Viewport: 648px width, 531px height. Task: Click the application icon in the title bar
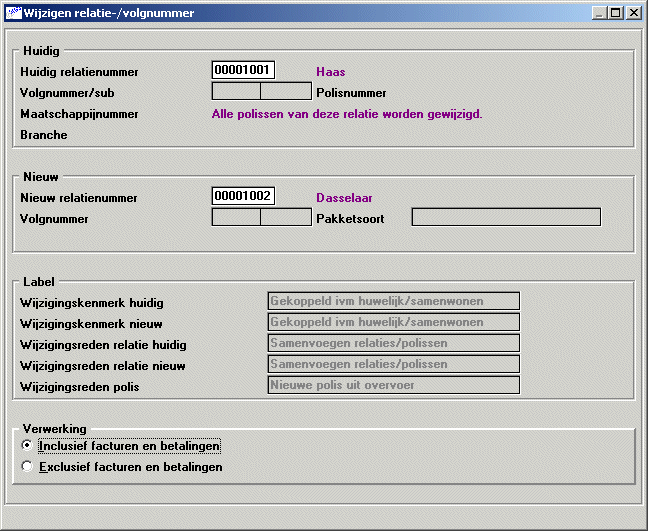tap(14, 13)
